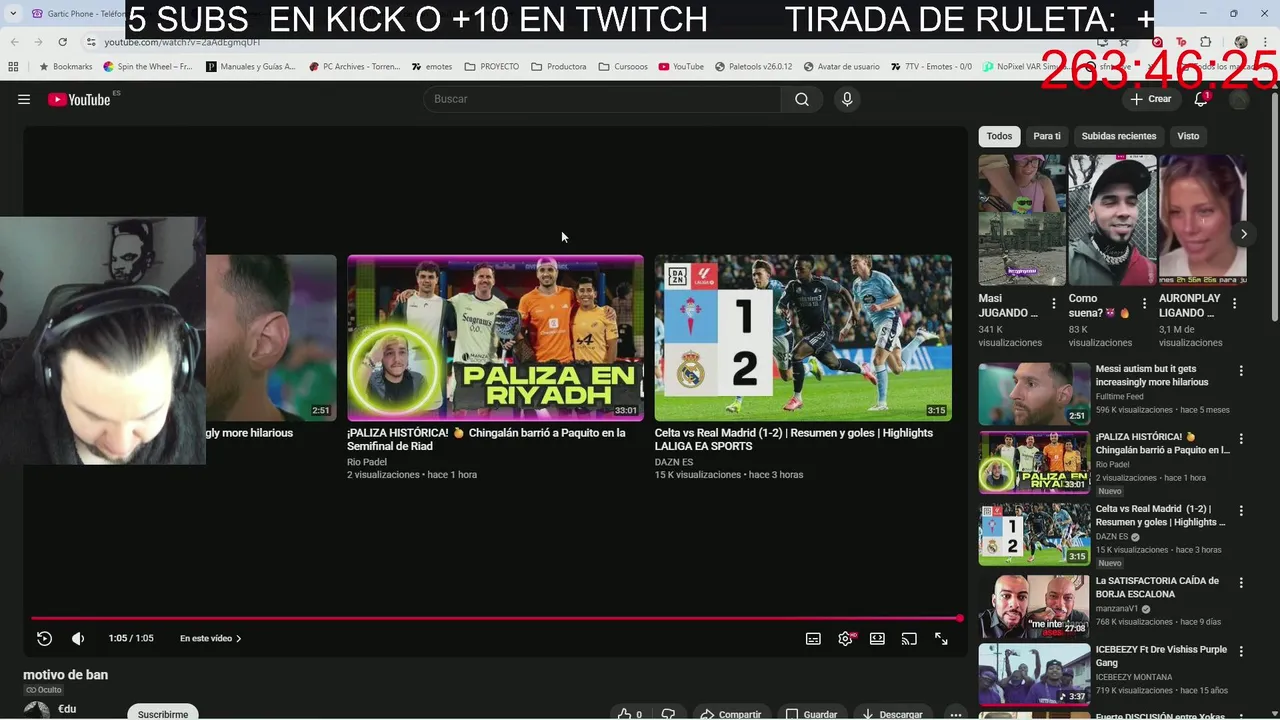Image resolution: width=1280 pixels, height=720 pixels.
Task: Open options for AURONPLAY LIGANDO short
Action: [x=1234, y=304]
